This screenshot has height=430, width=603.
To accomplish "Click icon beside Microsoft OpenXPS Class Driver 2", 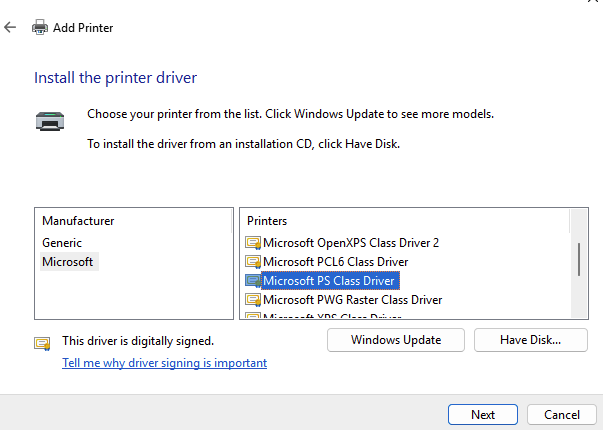I will (x=252, y=242).
